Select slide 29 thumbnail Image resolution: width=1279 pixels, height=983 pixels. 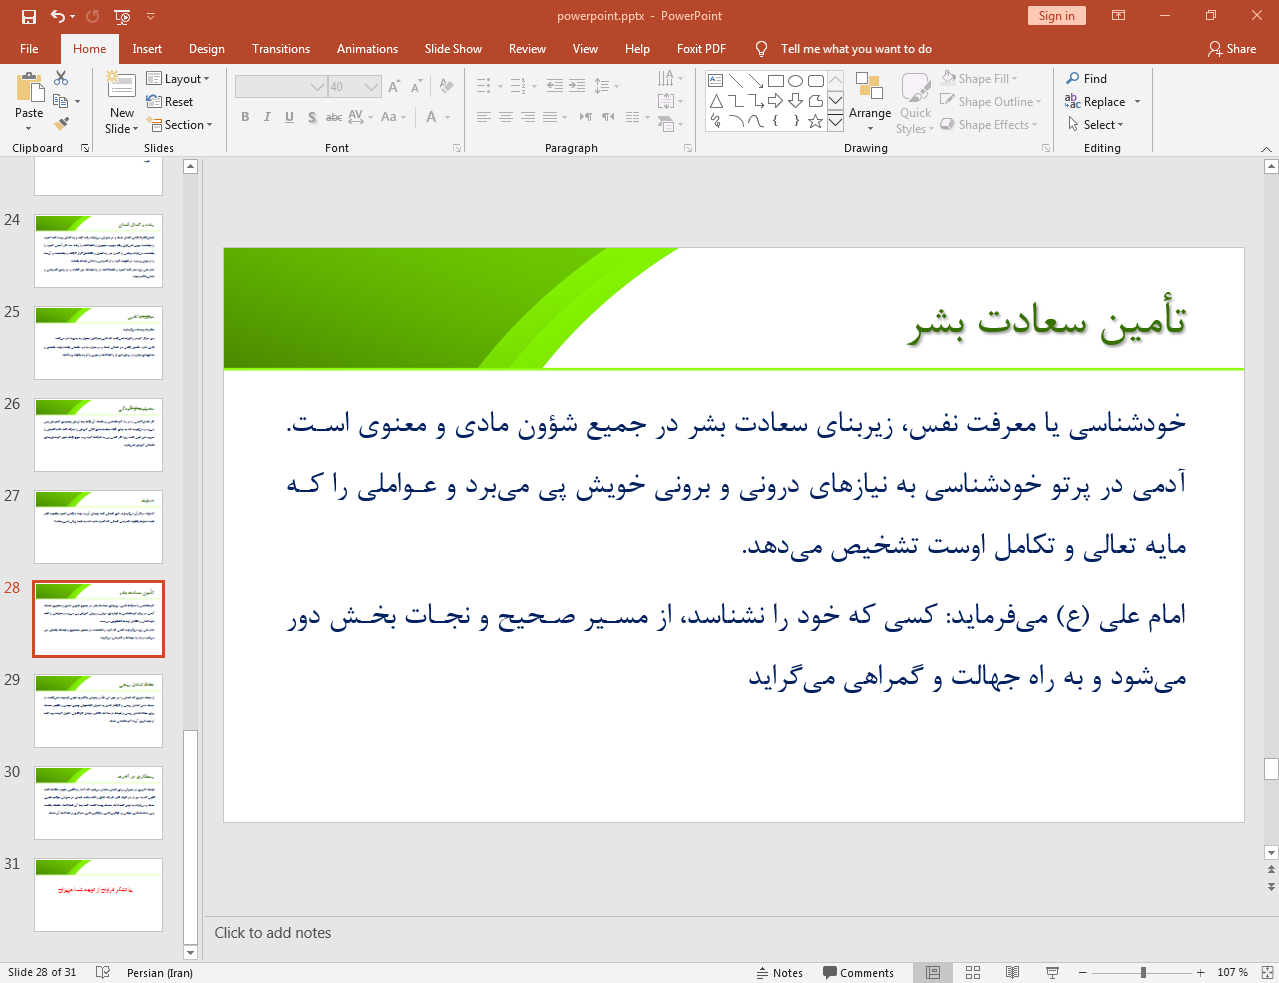pyautogui.click(x=98, y=711)
